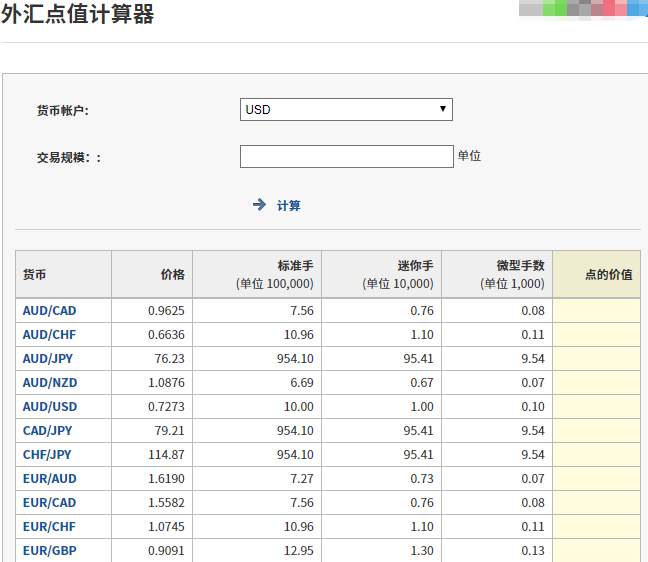Click the 标准手 column header
648x562 pixels.
coord(257,274)
